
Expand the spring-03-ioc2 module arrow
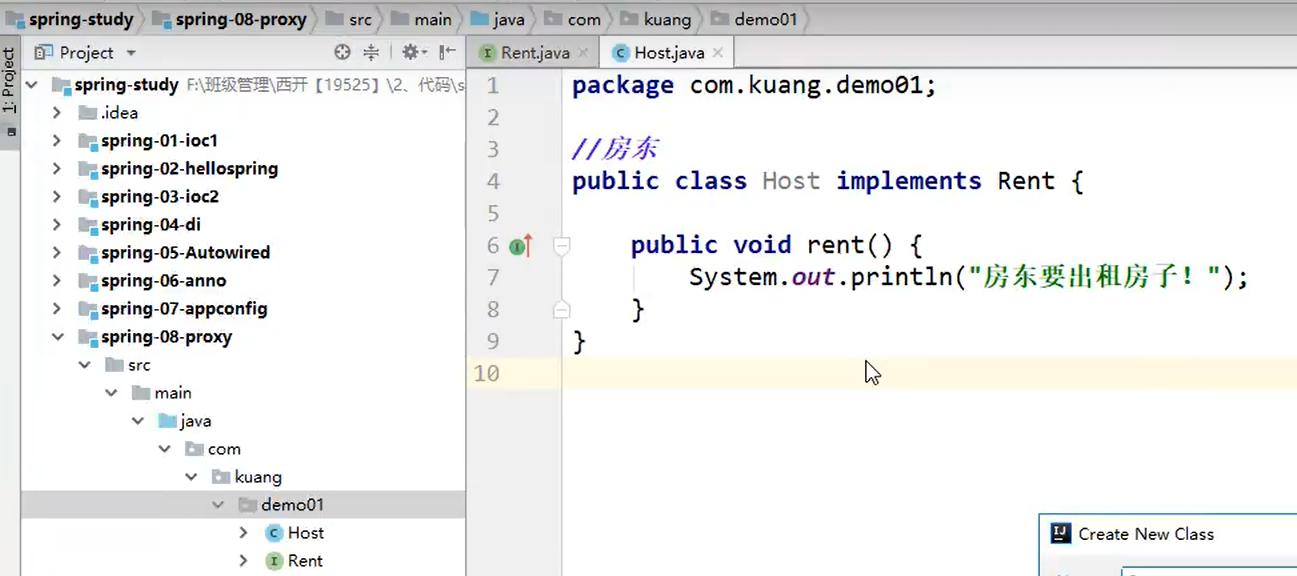(x=57, y=197)
